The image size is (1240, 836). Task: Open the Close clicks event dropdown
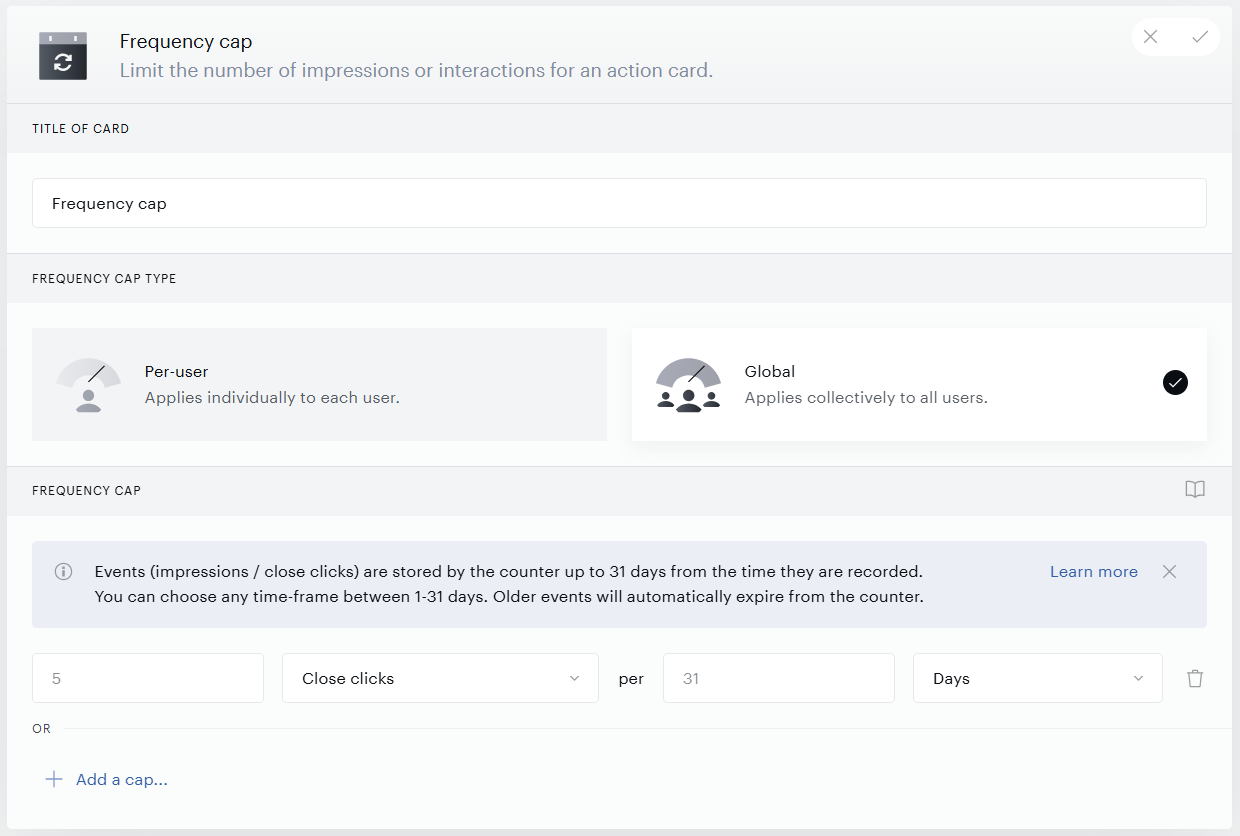tap(440, 678)
